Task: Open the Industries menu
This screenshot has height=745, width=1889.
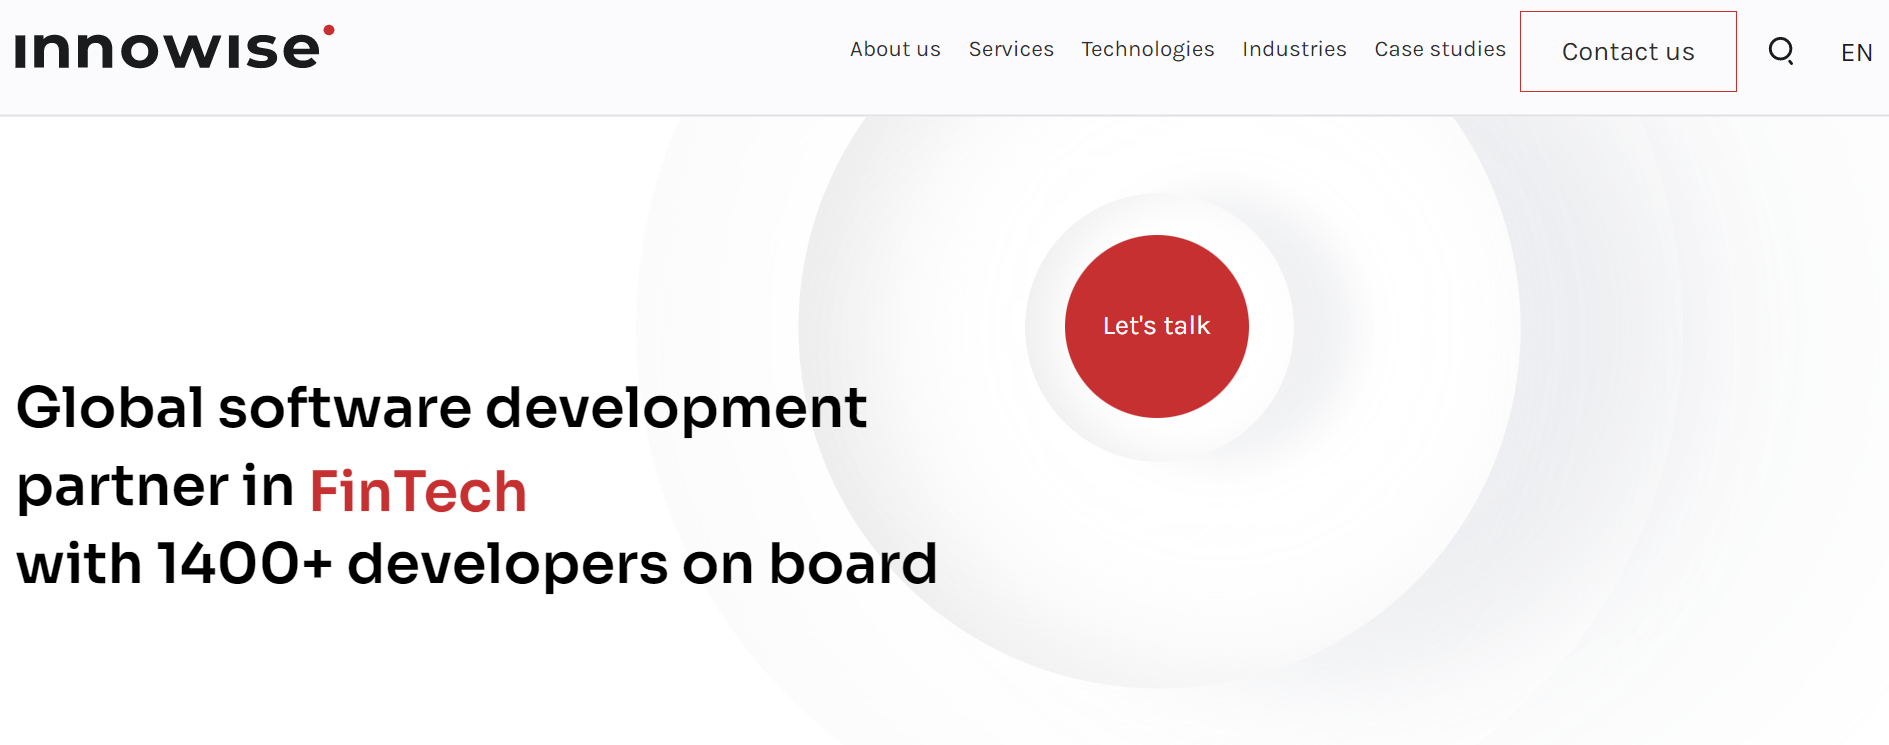Action: (x=1294, y=49)
